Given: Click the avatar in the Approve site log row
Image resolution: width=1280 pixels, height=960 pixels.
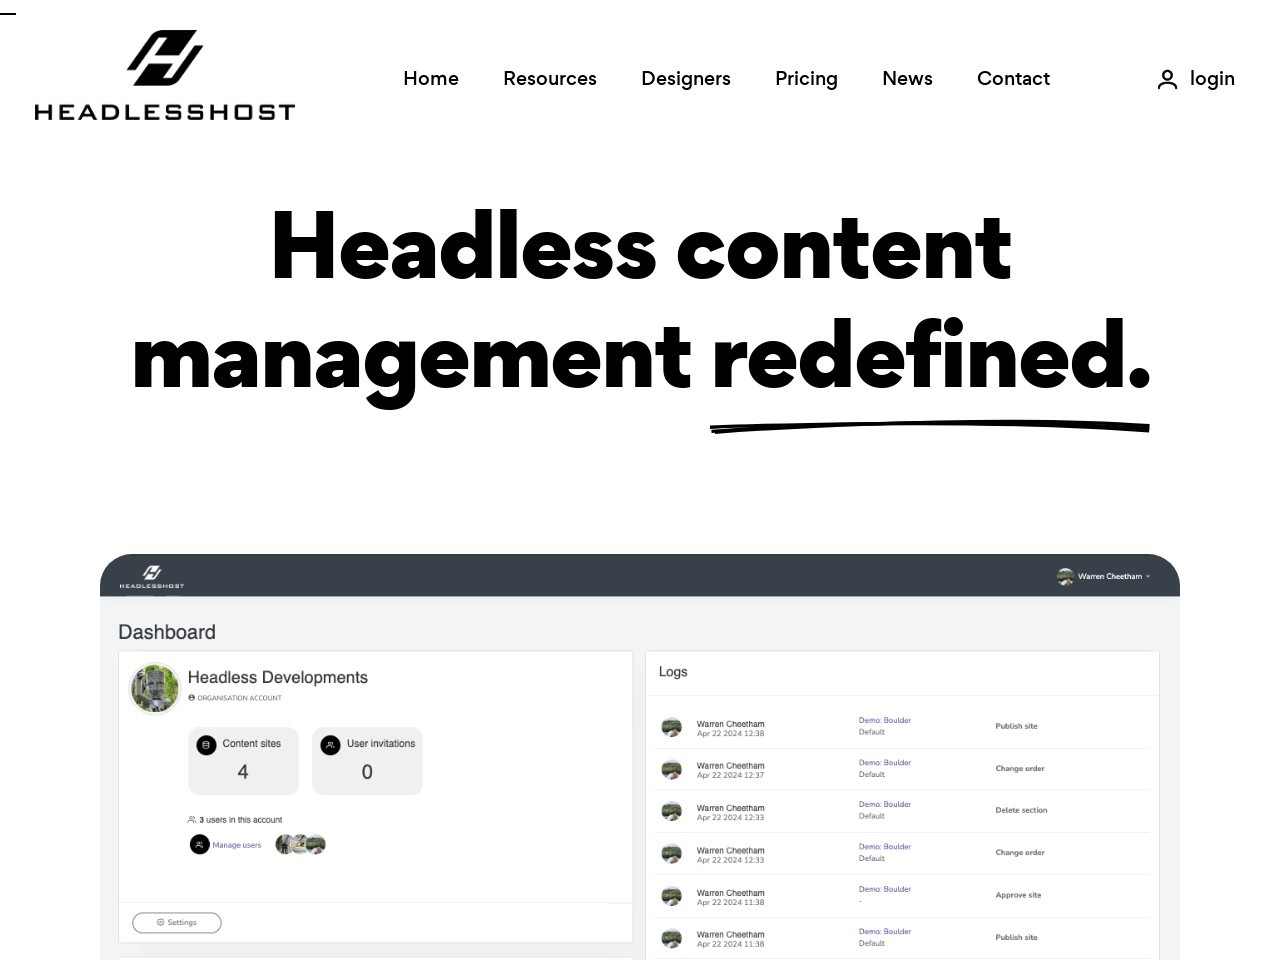Looking at the screenshot, I should (672, 896).
